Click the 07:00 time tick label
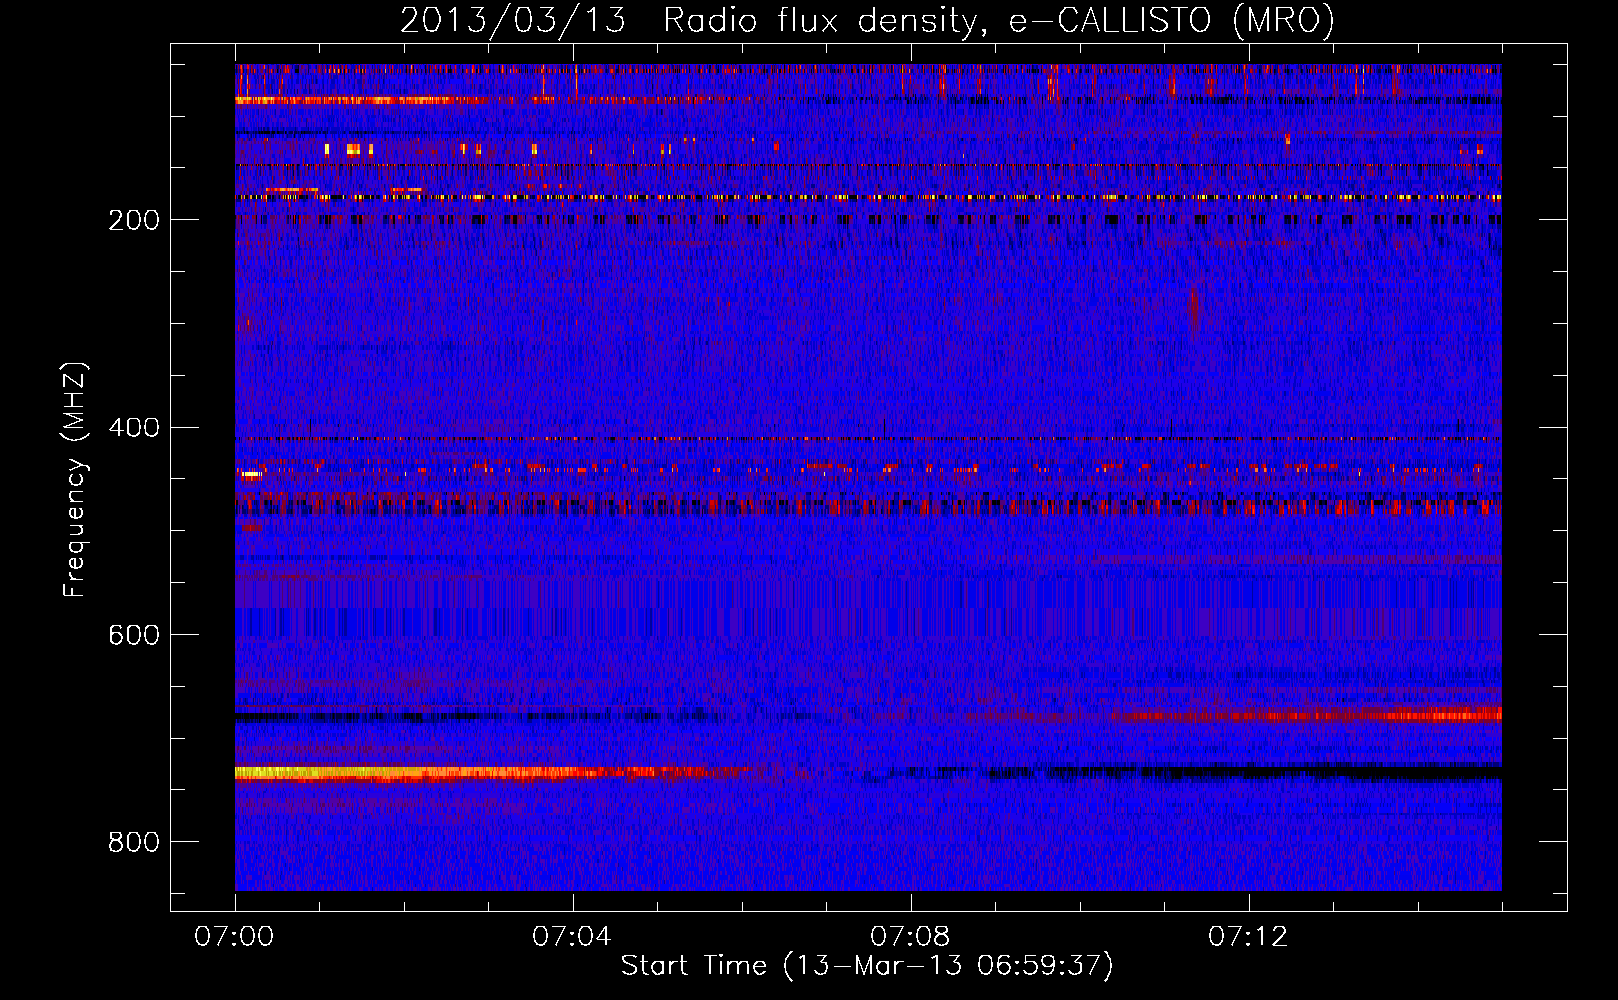 234,937
